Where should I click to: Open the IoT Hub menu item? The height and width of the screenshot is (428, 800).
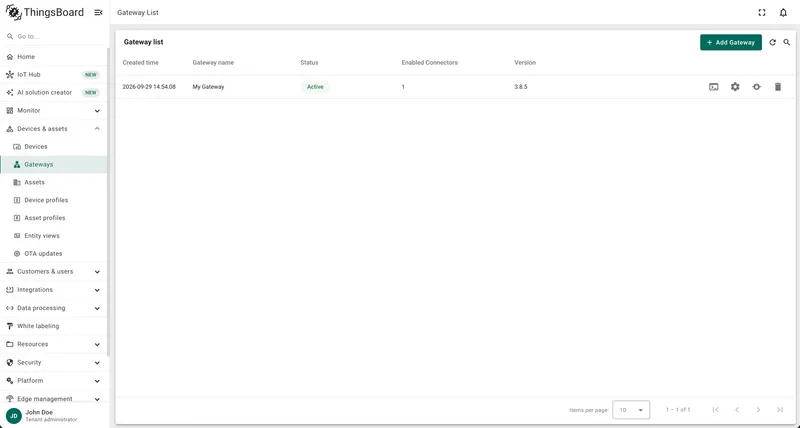pyautogui.click(x=54, y=74)
